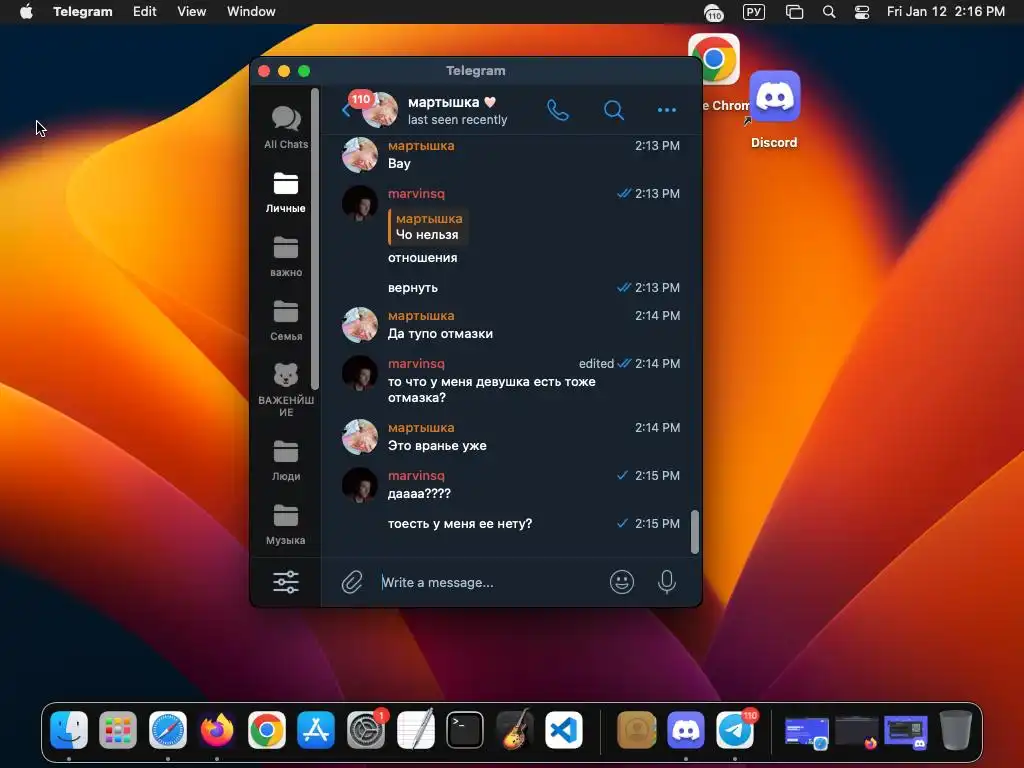The image size is (1024, 768).
Task: Open the Window menu
Action: tap(251, 12)
